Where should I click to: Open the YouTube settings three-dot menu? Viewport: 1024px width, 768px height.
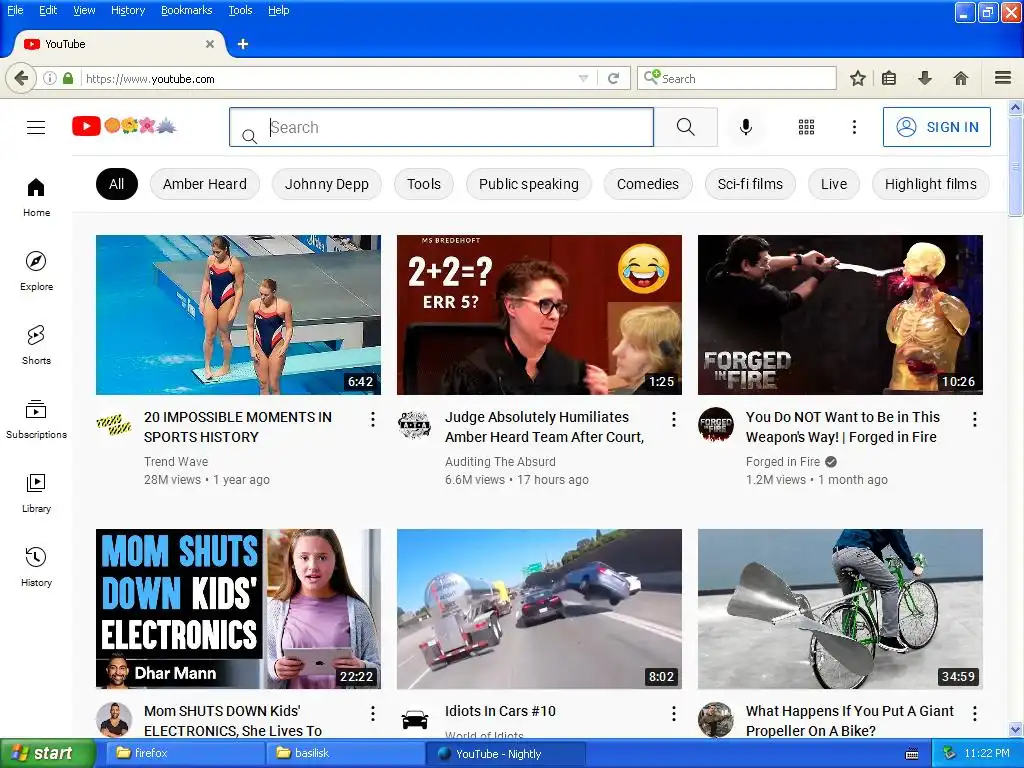point(854,127)
